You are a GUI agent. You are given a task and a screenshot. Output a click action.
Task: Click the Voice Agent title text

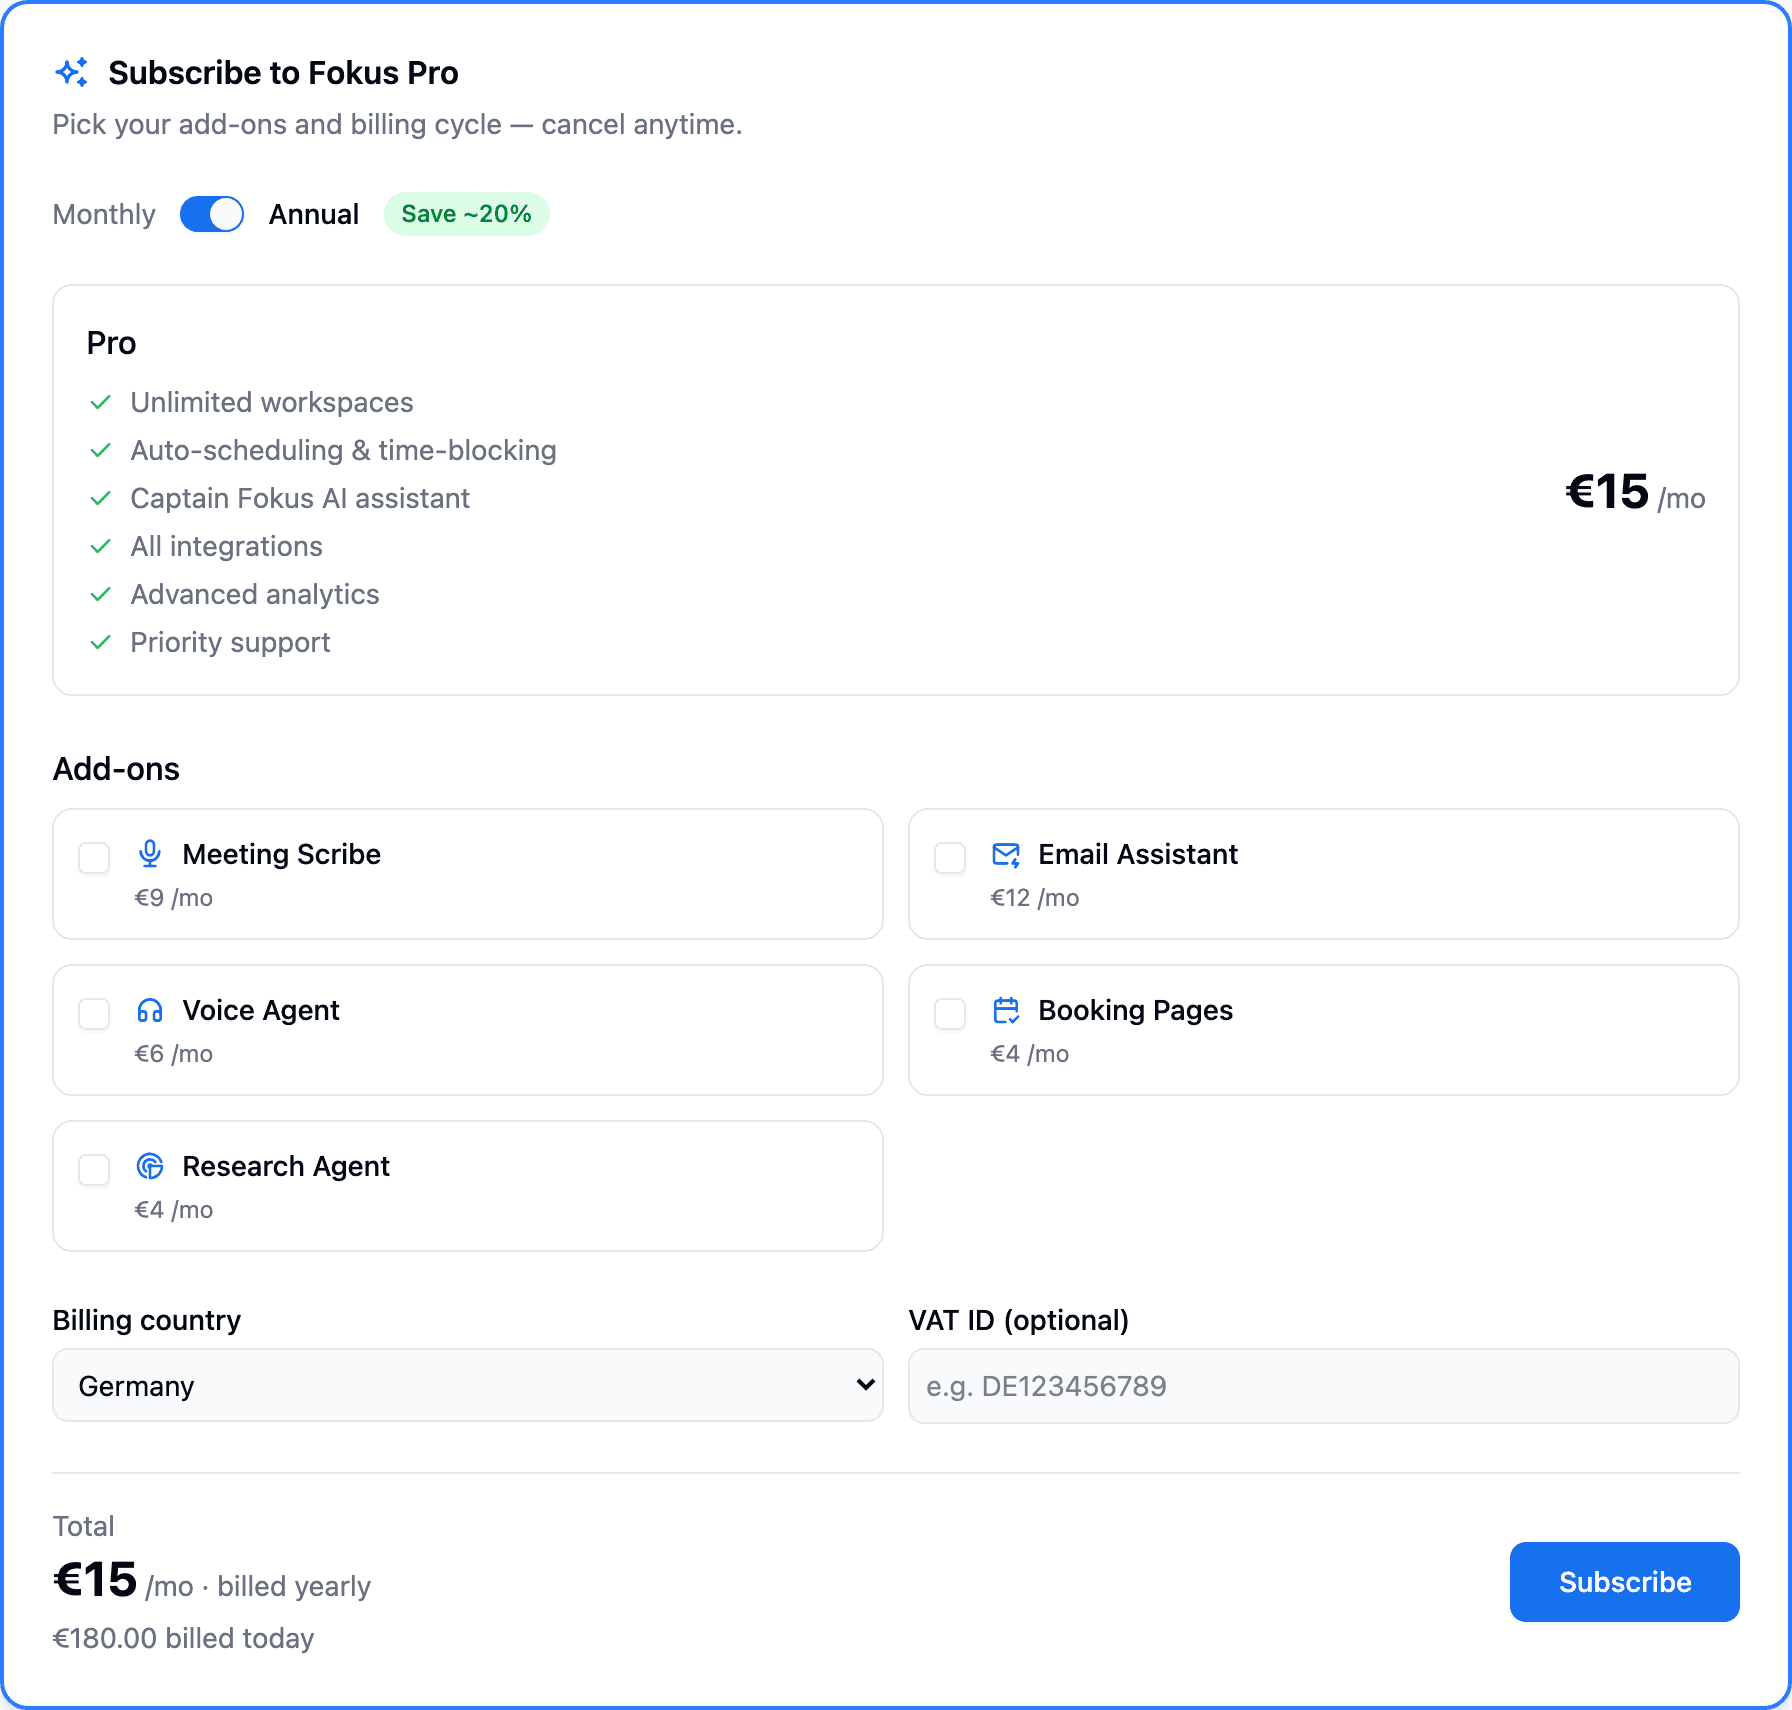click(x=261, y=1010)
